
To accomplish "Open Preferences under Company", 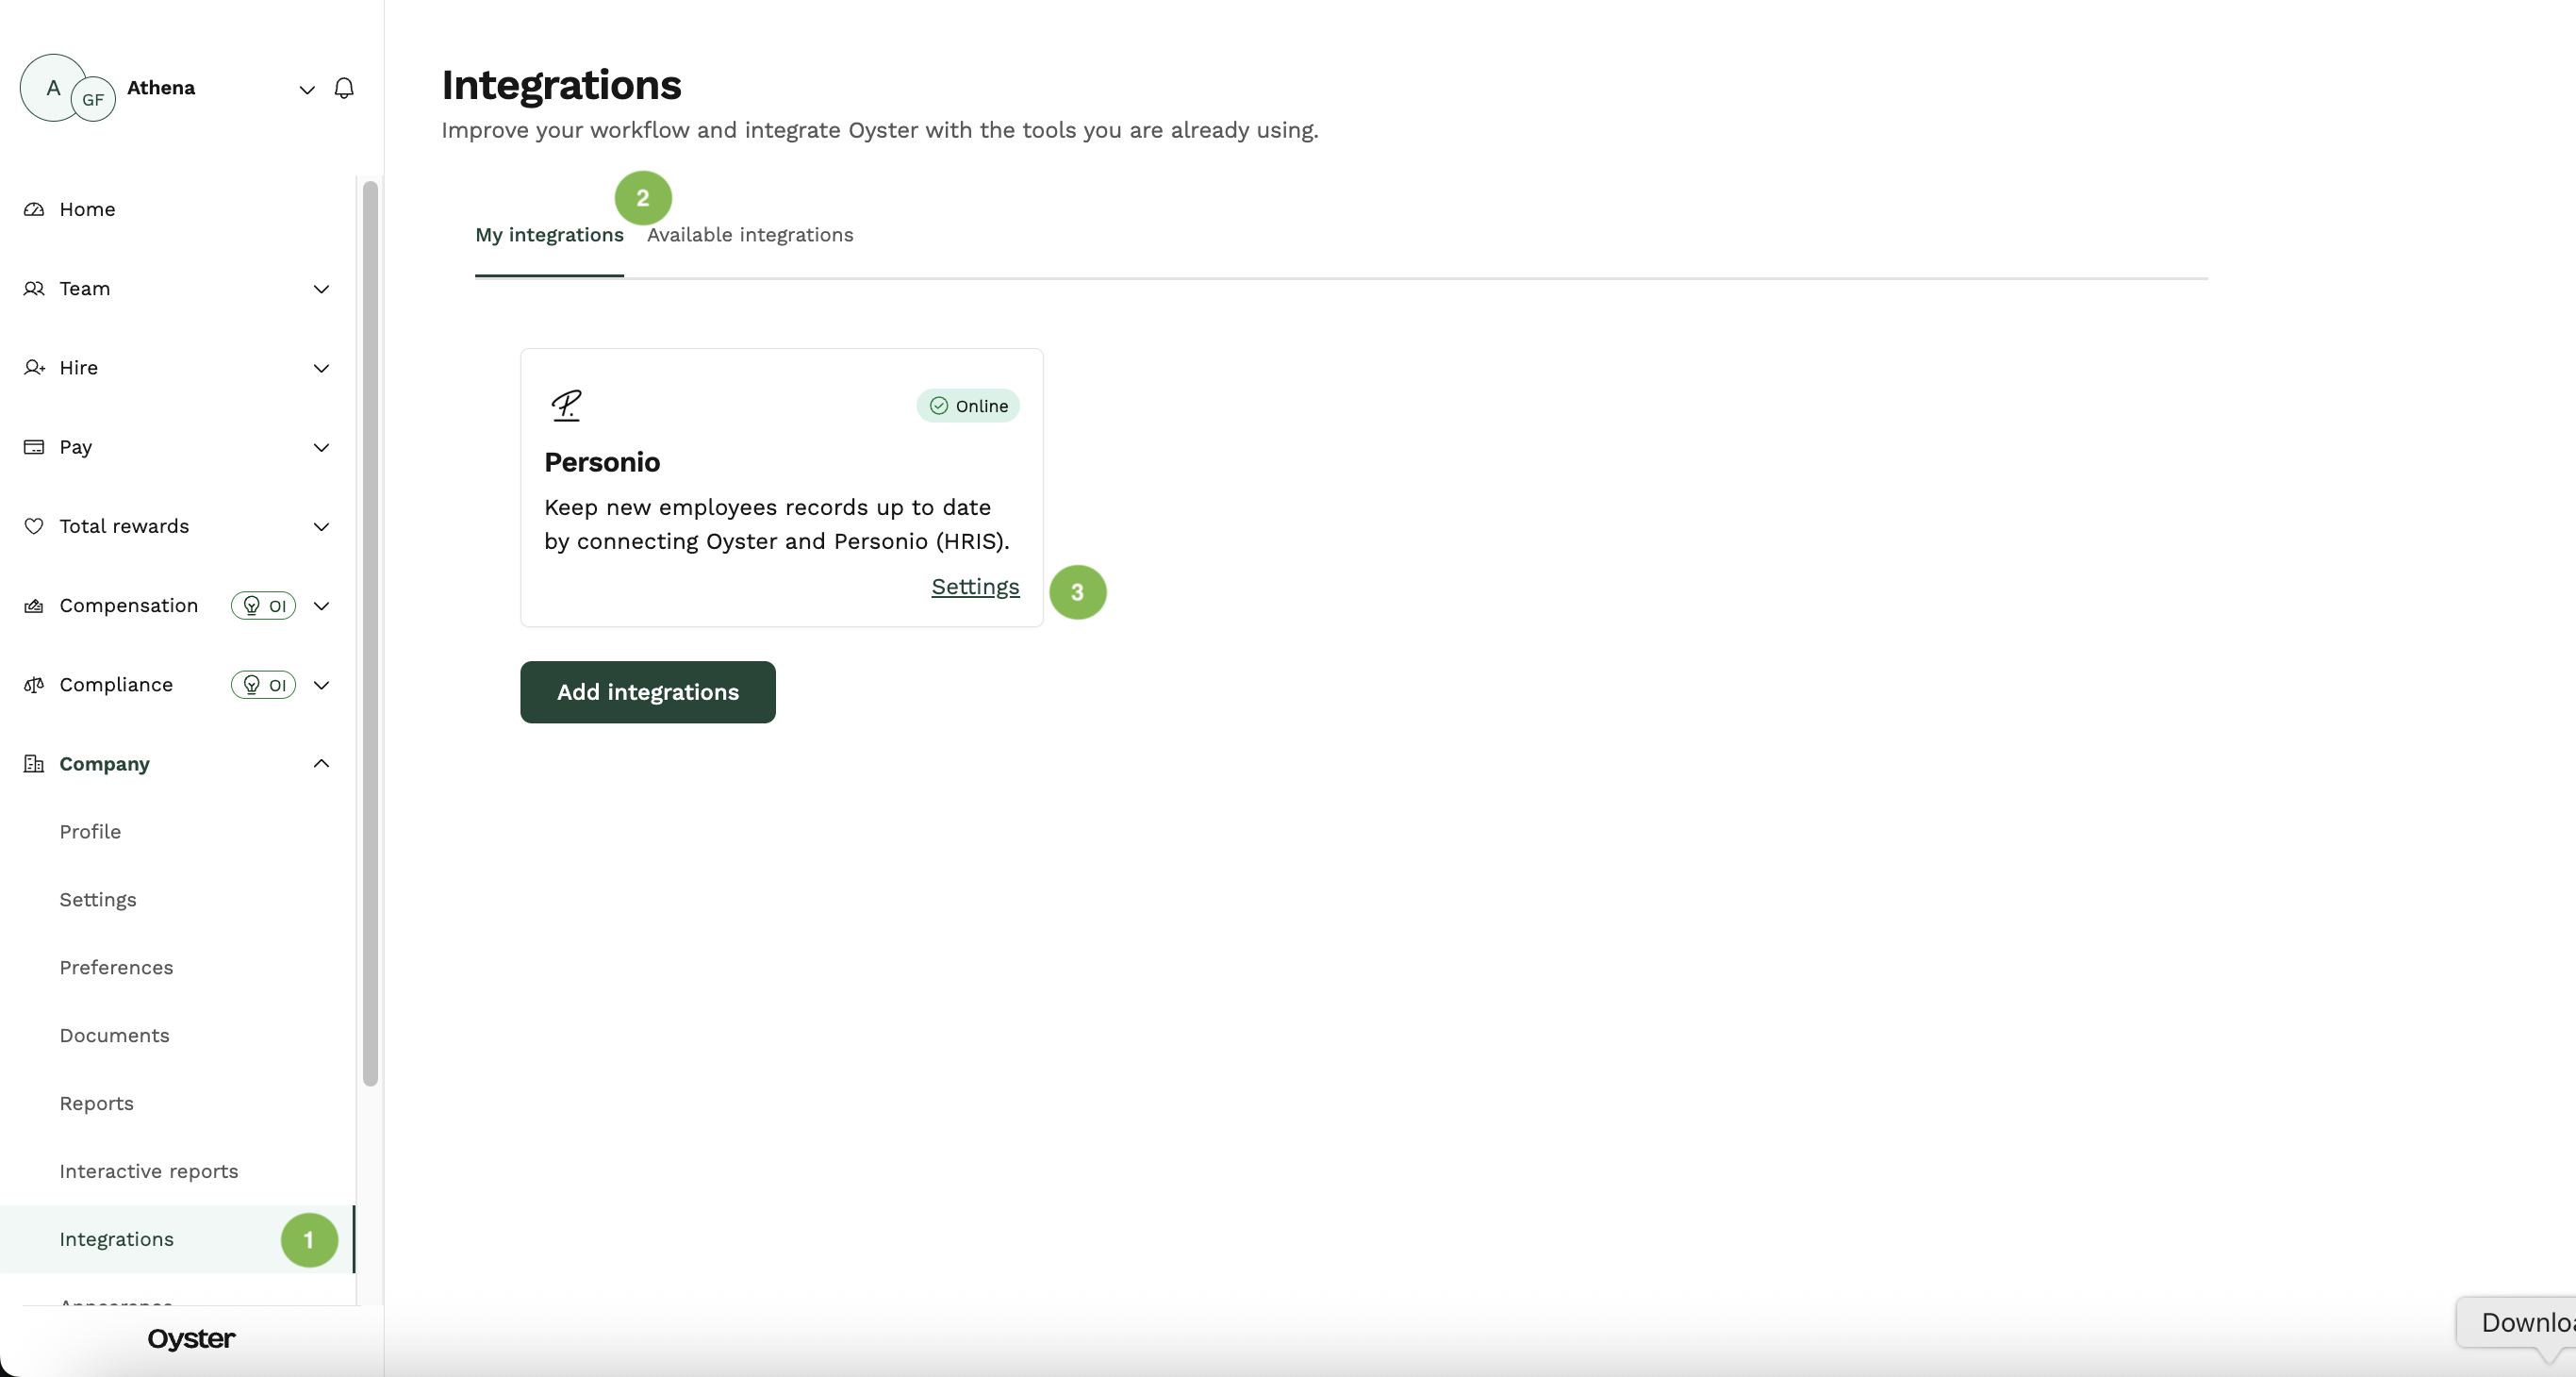I will [116, 967].
